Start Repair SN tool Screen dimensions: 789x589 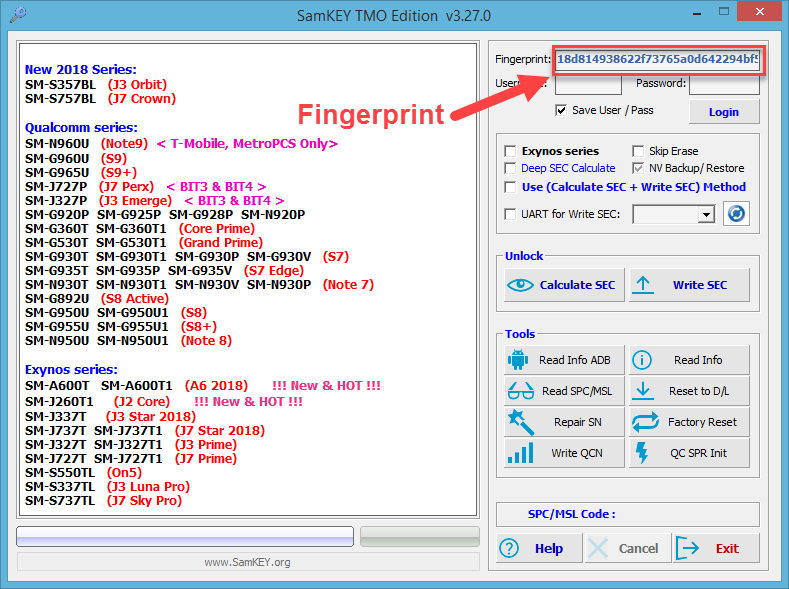[x=564, y=422]
